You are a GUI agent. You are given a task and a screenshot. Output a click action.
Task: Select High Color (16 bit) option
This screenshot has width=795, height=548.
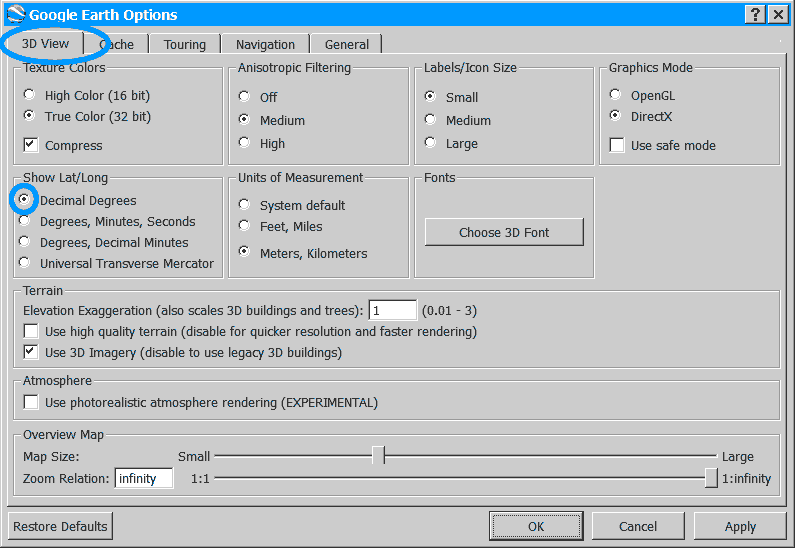pos(30,95)
